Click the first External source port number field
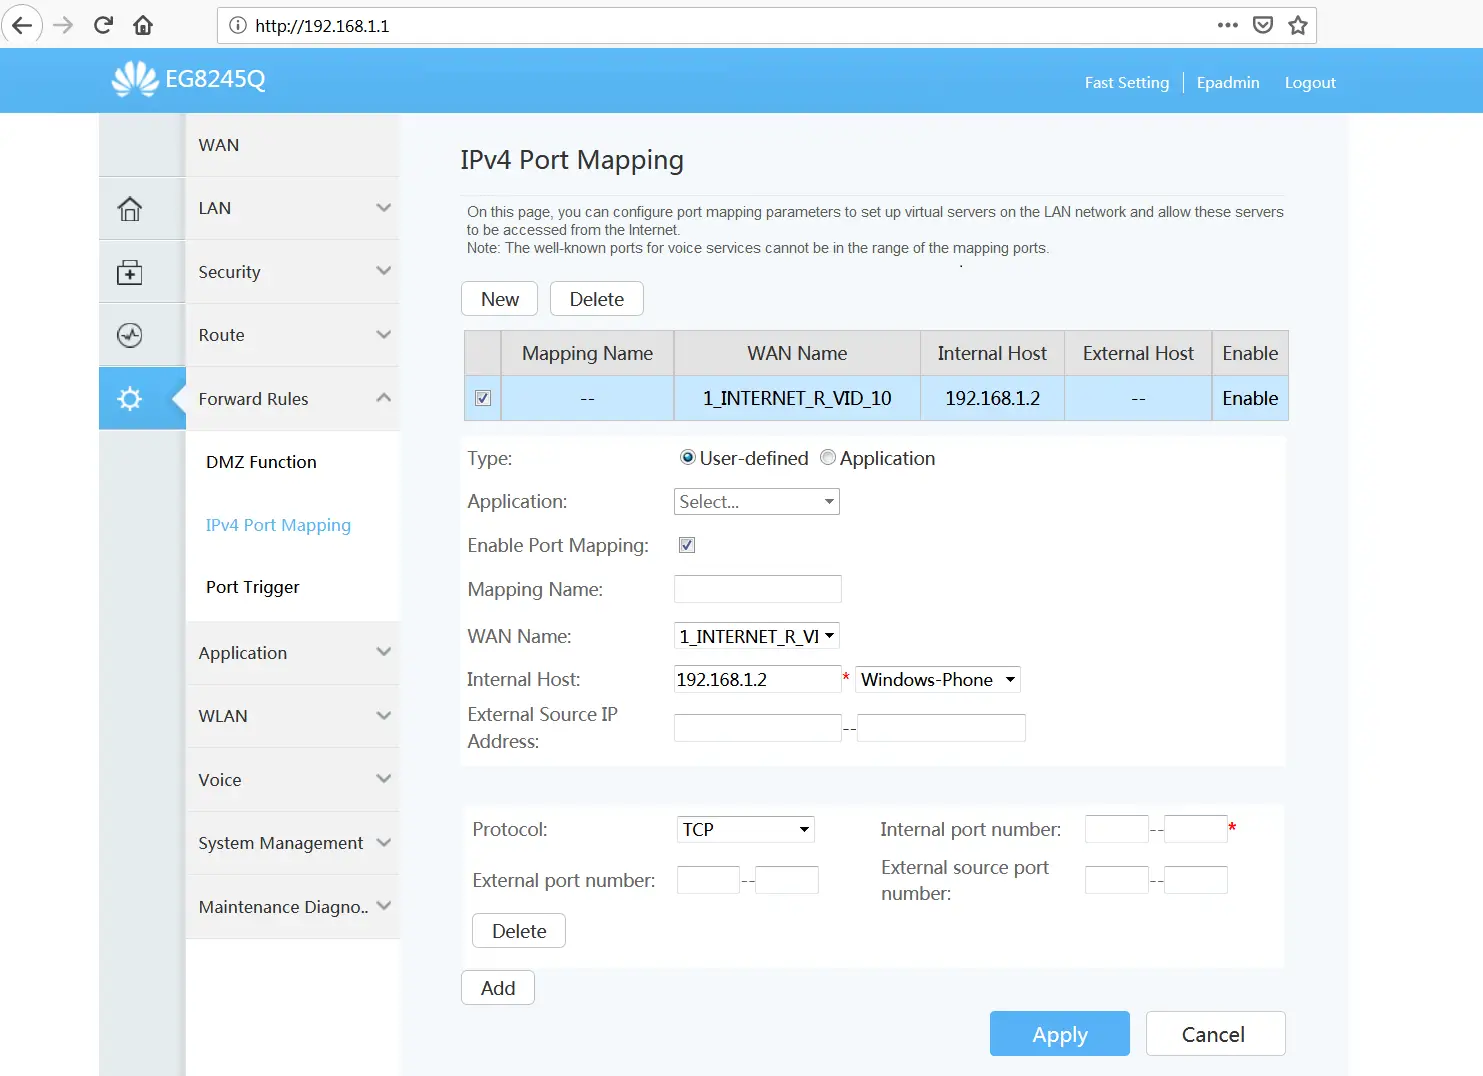The height and width of the screenshot is (1076, 1483). (x=1117, y=880)
